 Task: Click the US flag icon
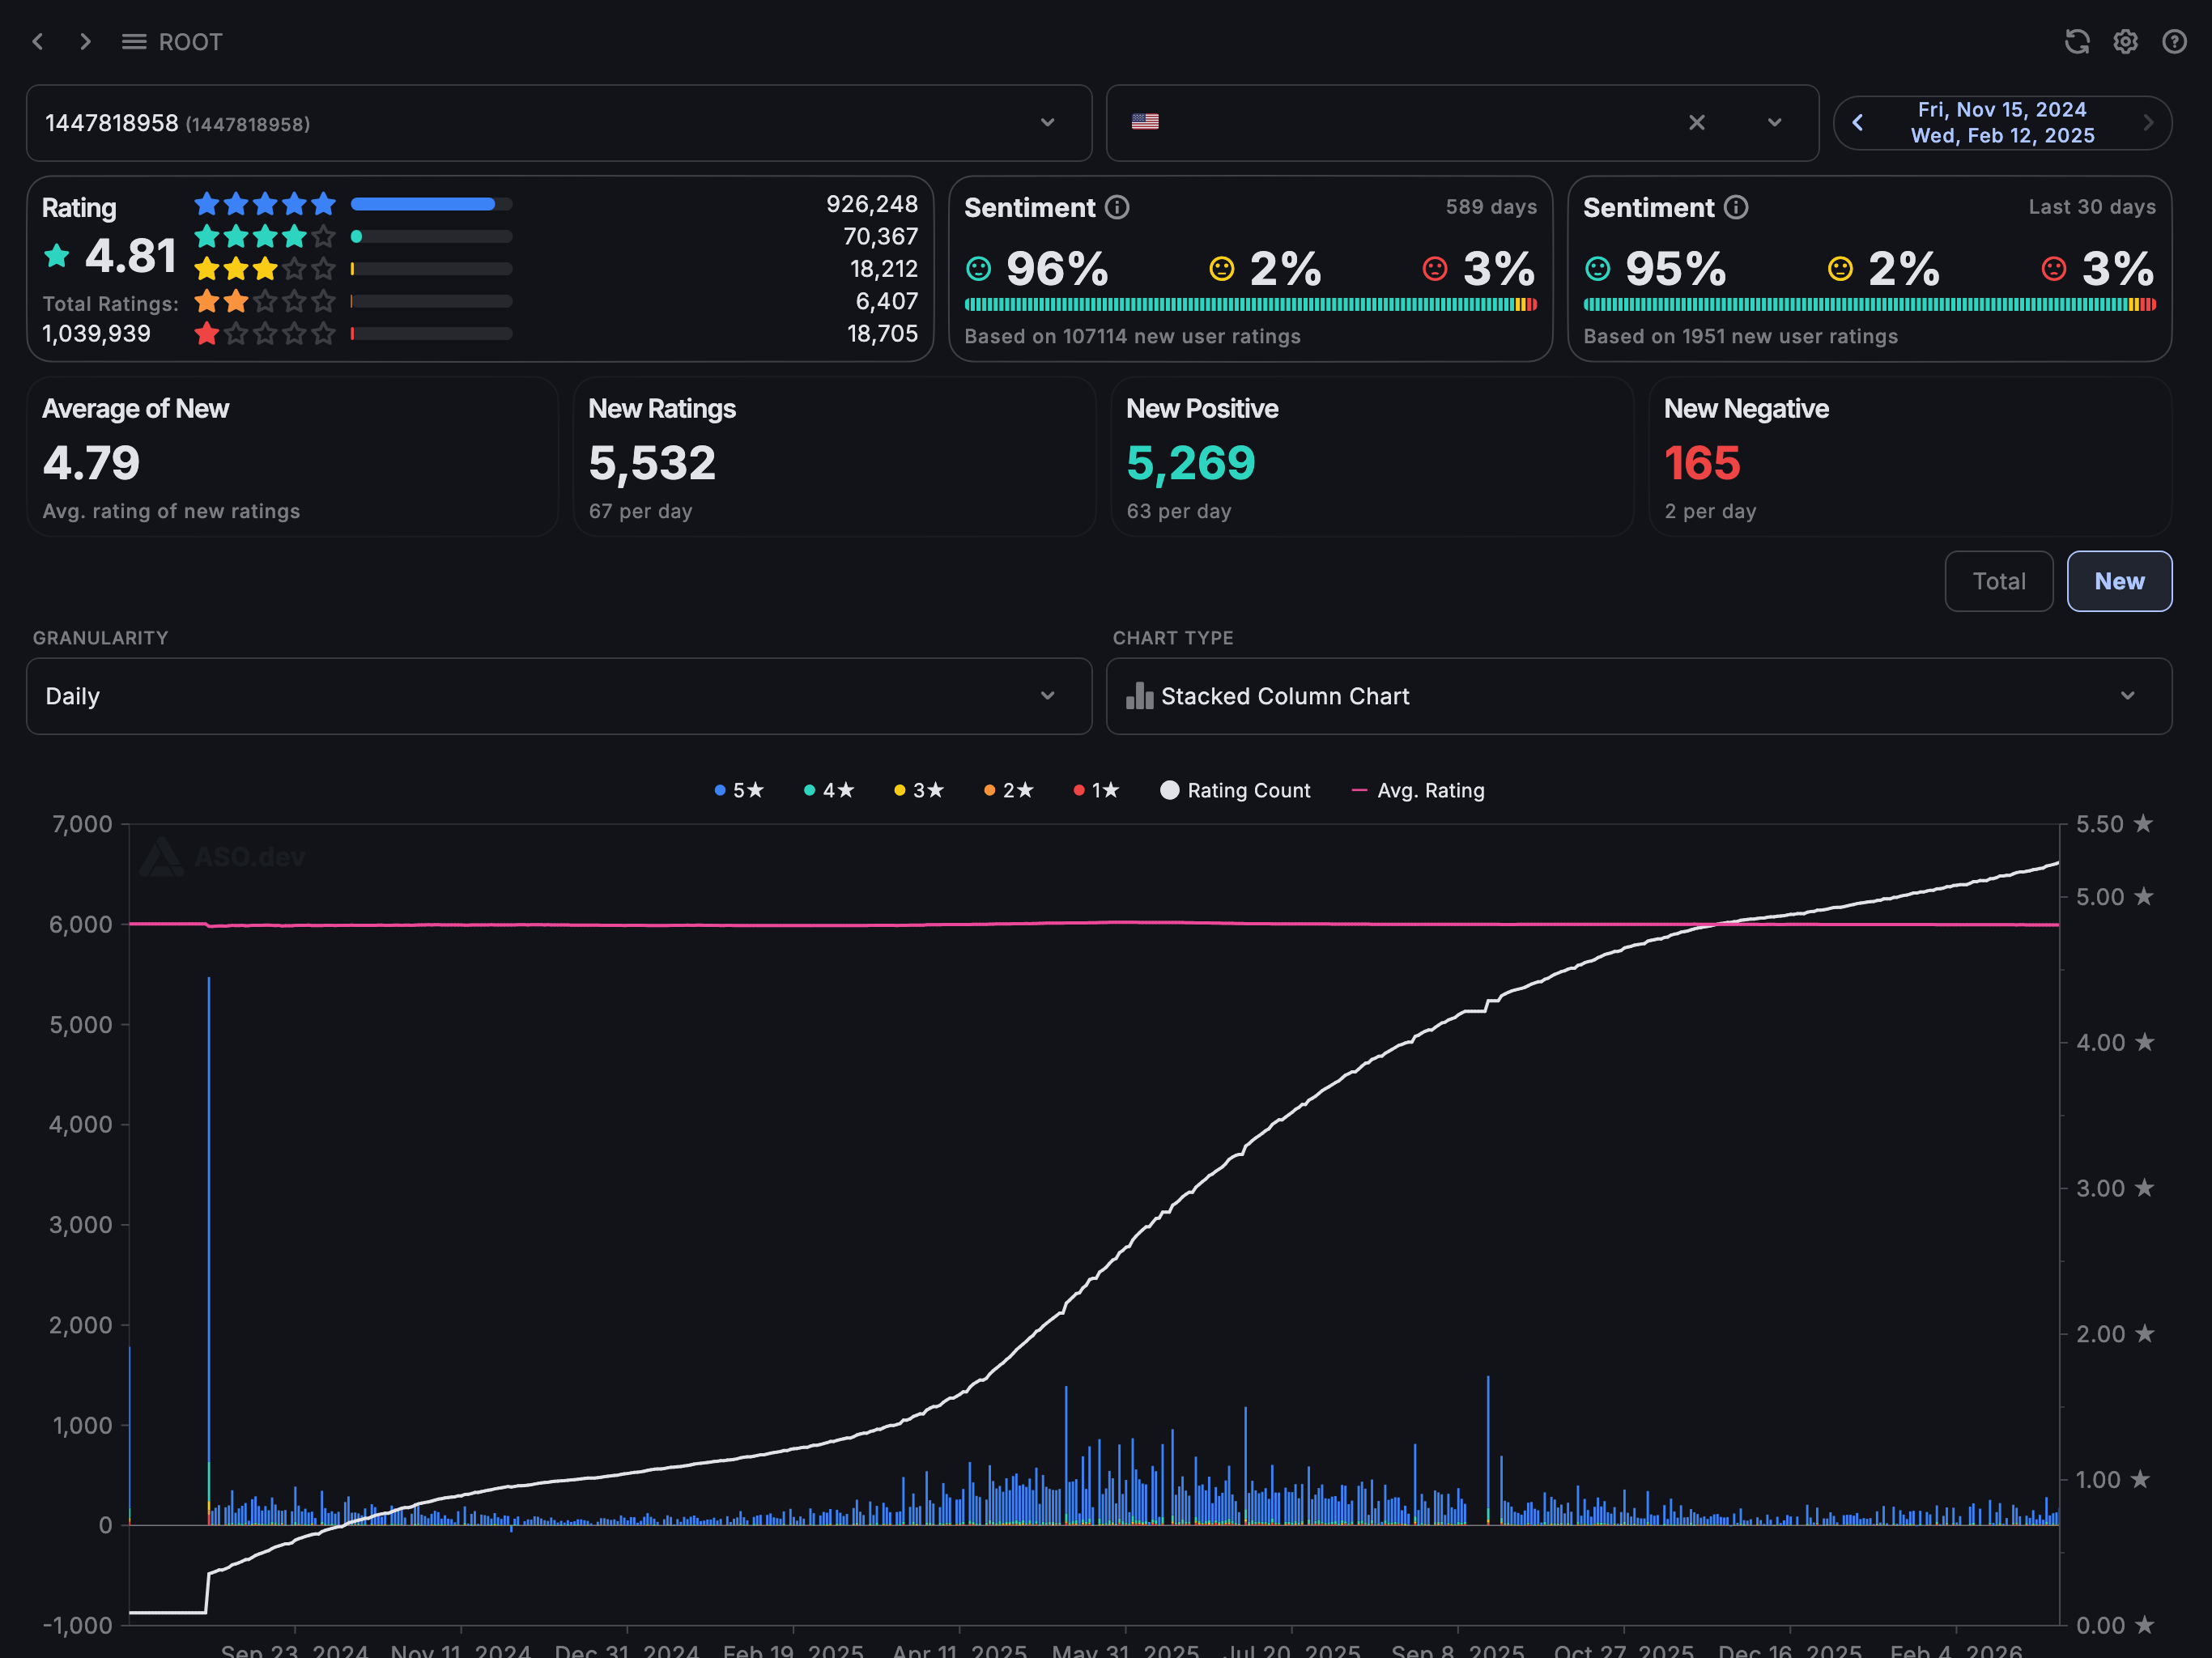point(1145,122)
